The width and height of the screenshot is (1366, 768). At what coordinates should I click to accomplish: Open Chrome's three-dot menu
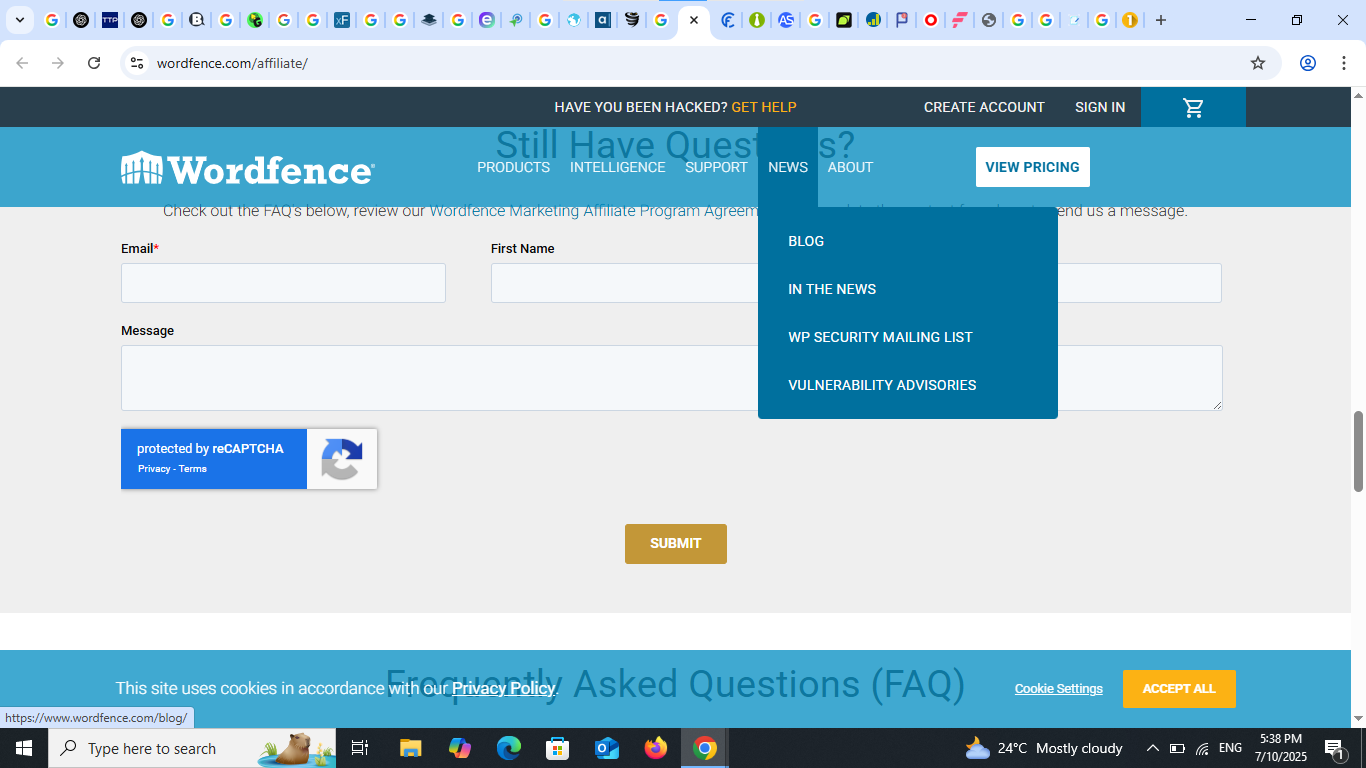1344,63
